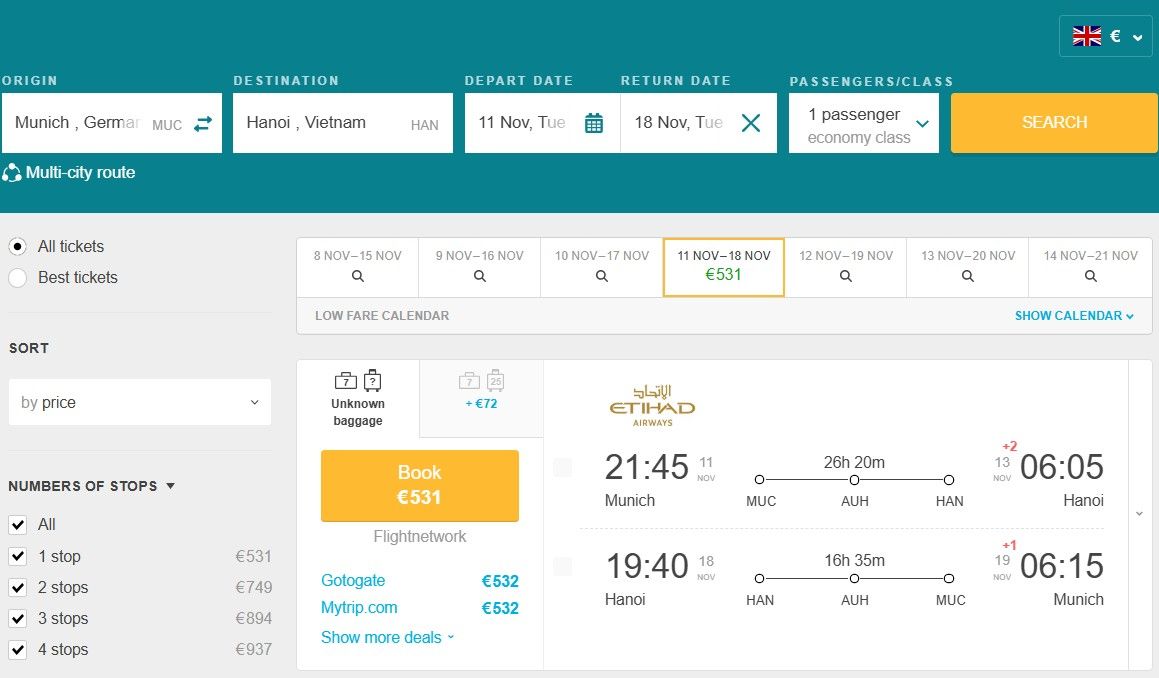Search fares for 13 Nov–20 Nov magnifier
This screenshot has height=678, width=1159.
click(968, 276)
